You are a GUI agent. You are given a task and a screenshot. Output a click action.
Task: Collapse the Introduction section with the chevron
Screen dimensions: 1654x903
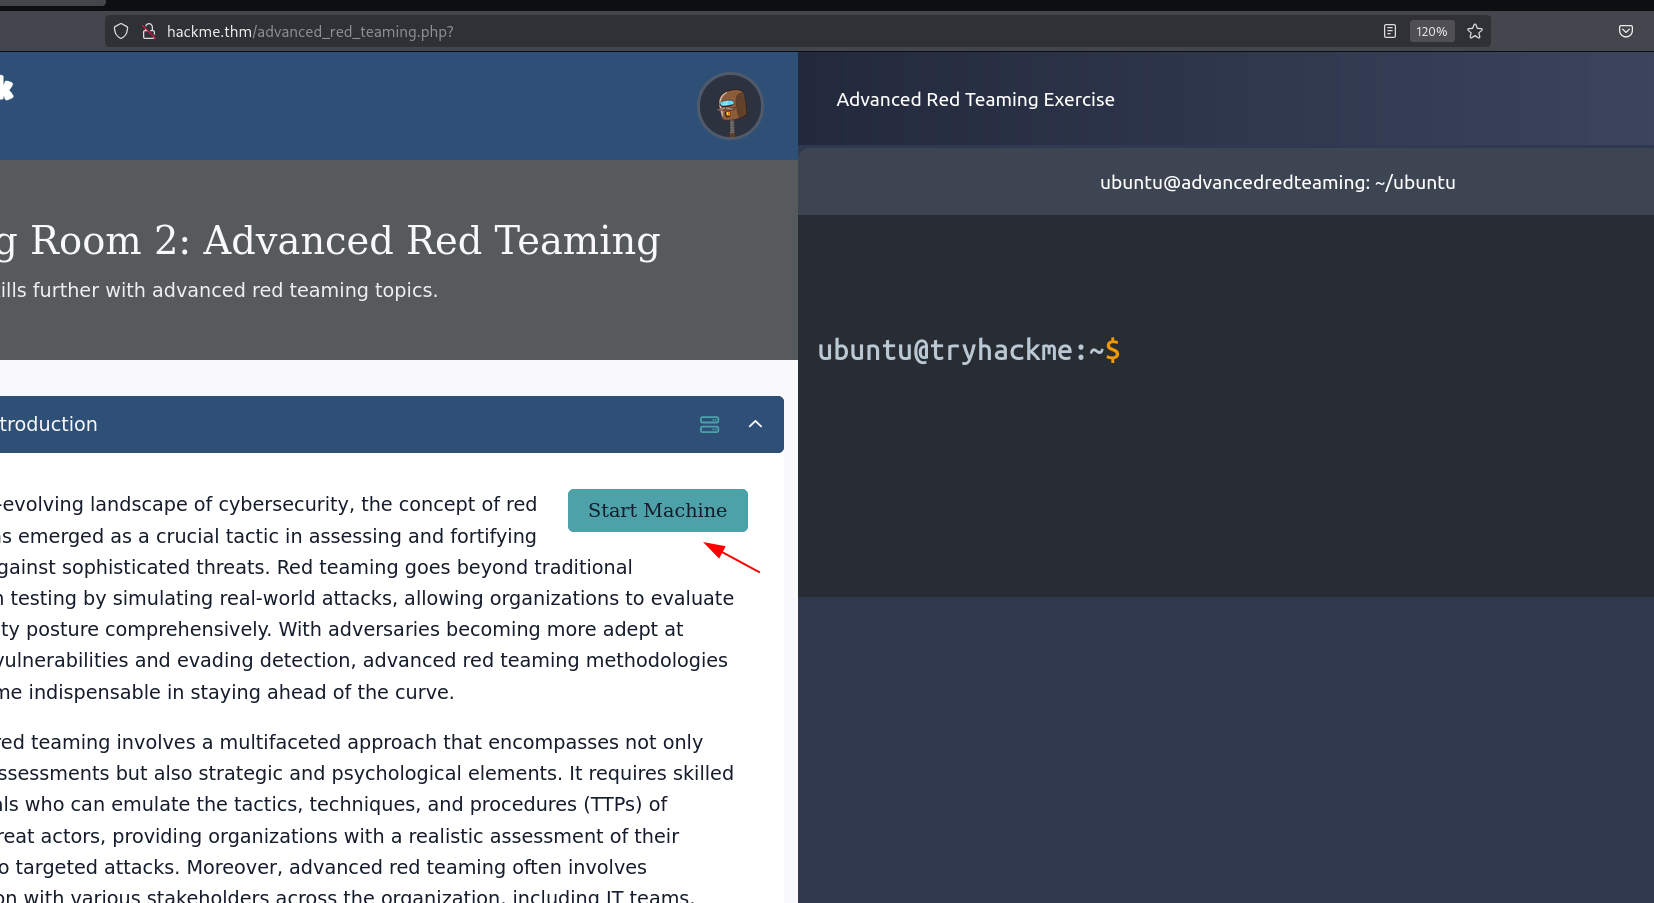pyautogui.click(x=755, y=424)
